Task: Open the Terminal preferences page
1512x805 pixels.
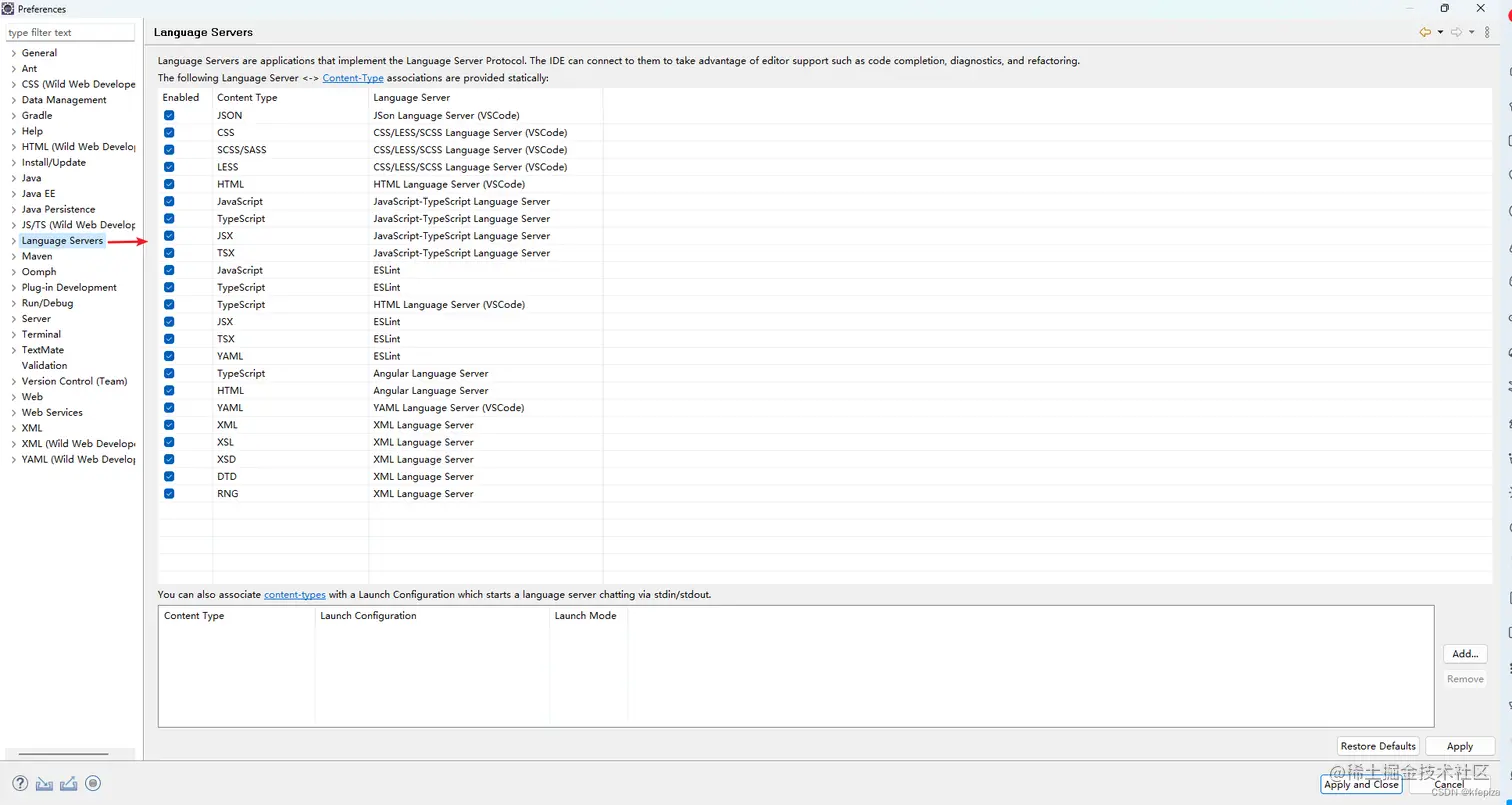Action: [41, 334]
